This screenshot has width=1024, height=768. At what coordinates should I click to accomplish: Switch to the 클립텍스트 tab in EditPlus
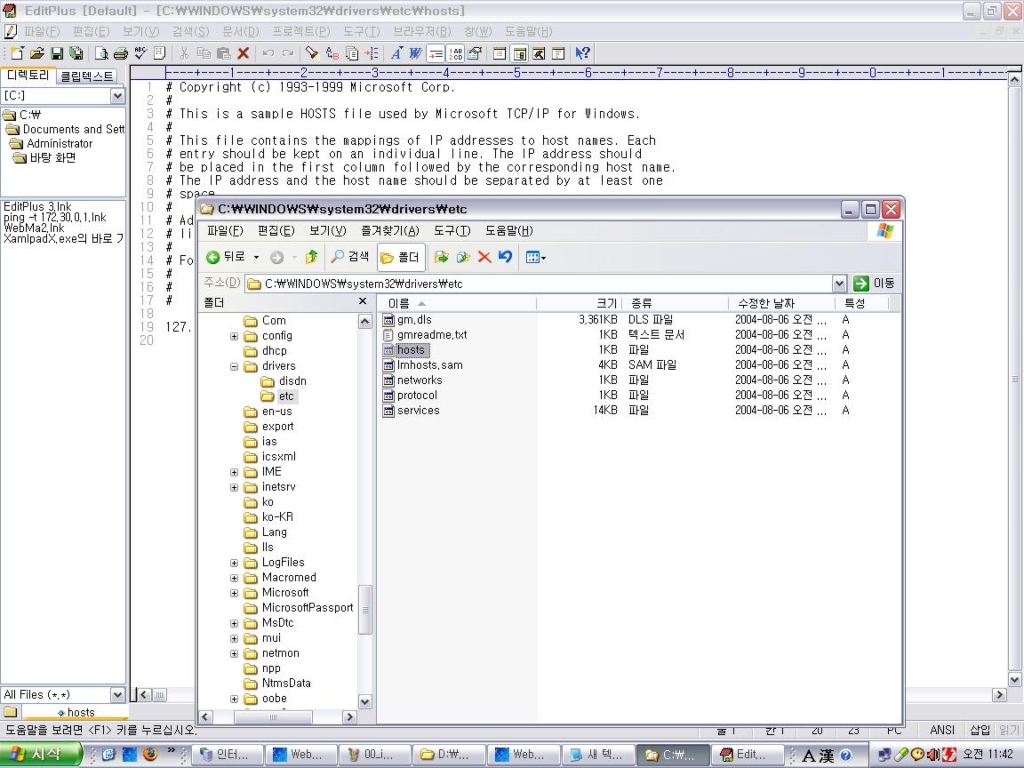87,76
